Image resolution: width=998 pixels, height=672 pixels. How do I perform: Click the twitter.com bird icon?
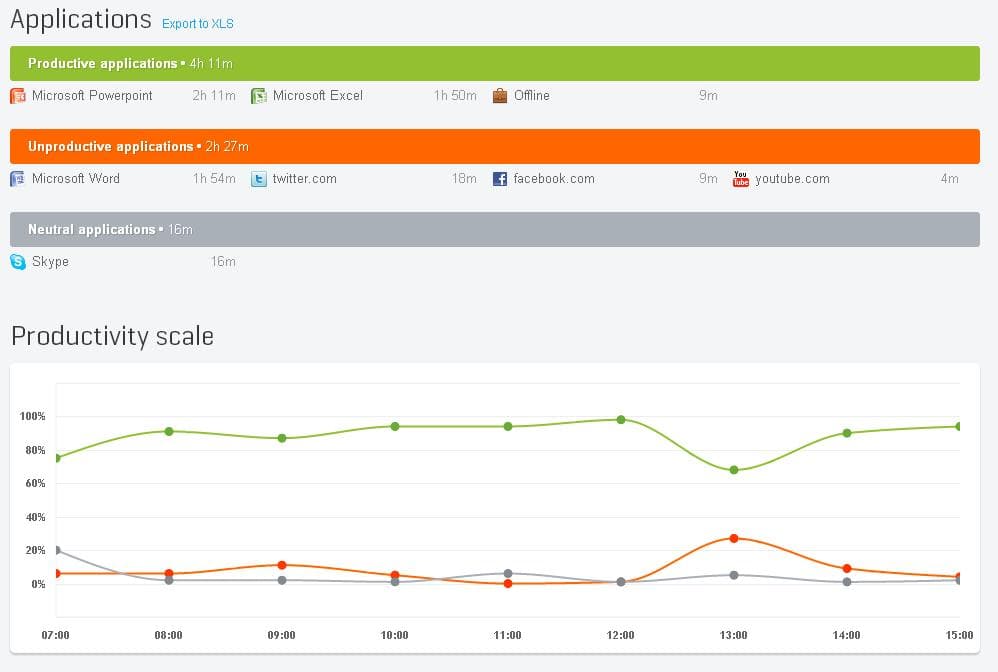259,179
